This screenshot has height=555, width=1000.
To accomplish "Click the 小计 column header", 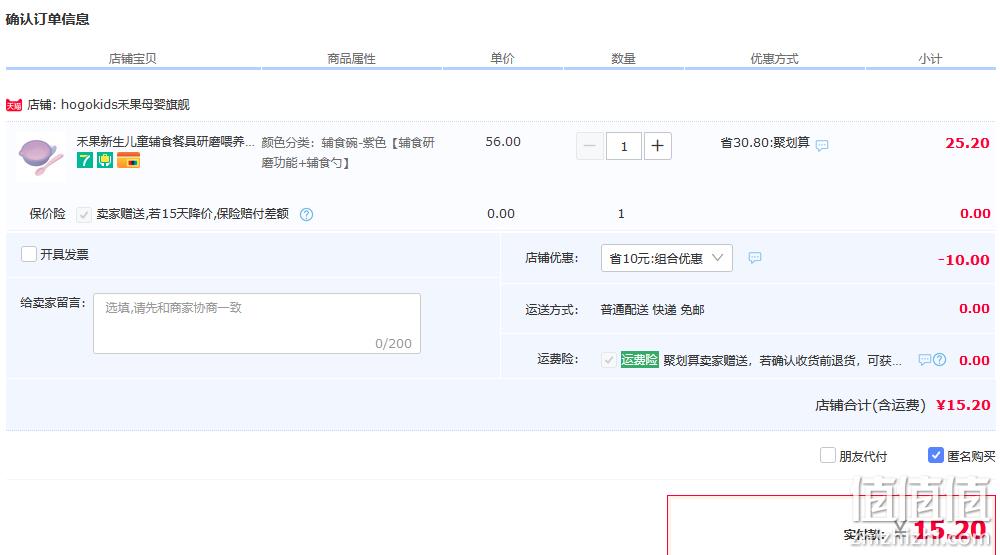I will click(930, 59).
